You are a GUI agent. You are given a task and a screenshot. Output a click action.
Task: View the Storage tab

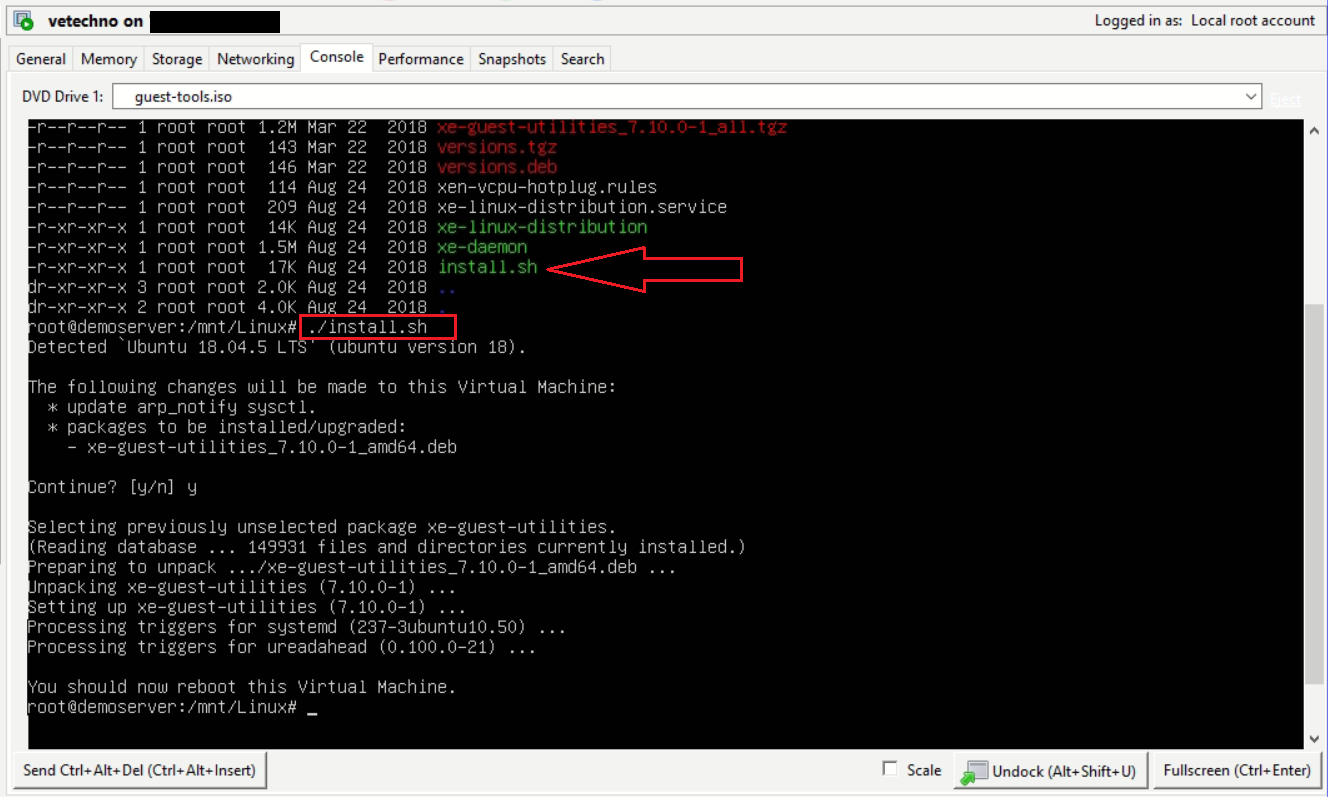pyautogui.click(x=176, y=59)
